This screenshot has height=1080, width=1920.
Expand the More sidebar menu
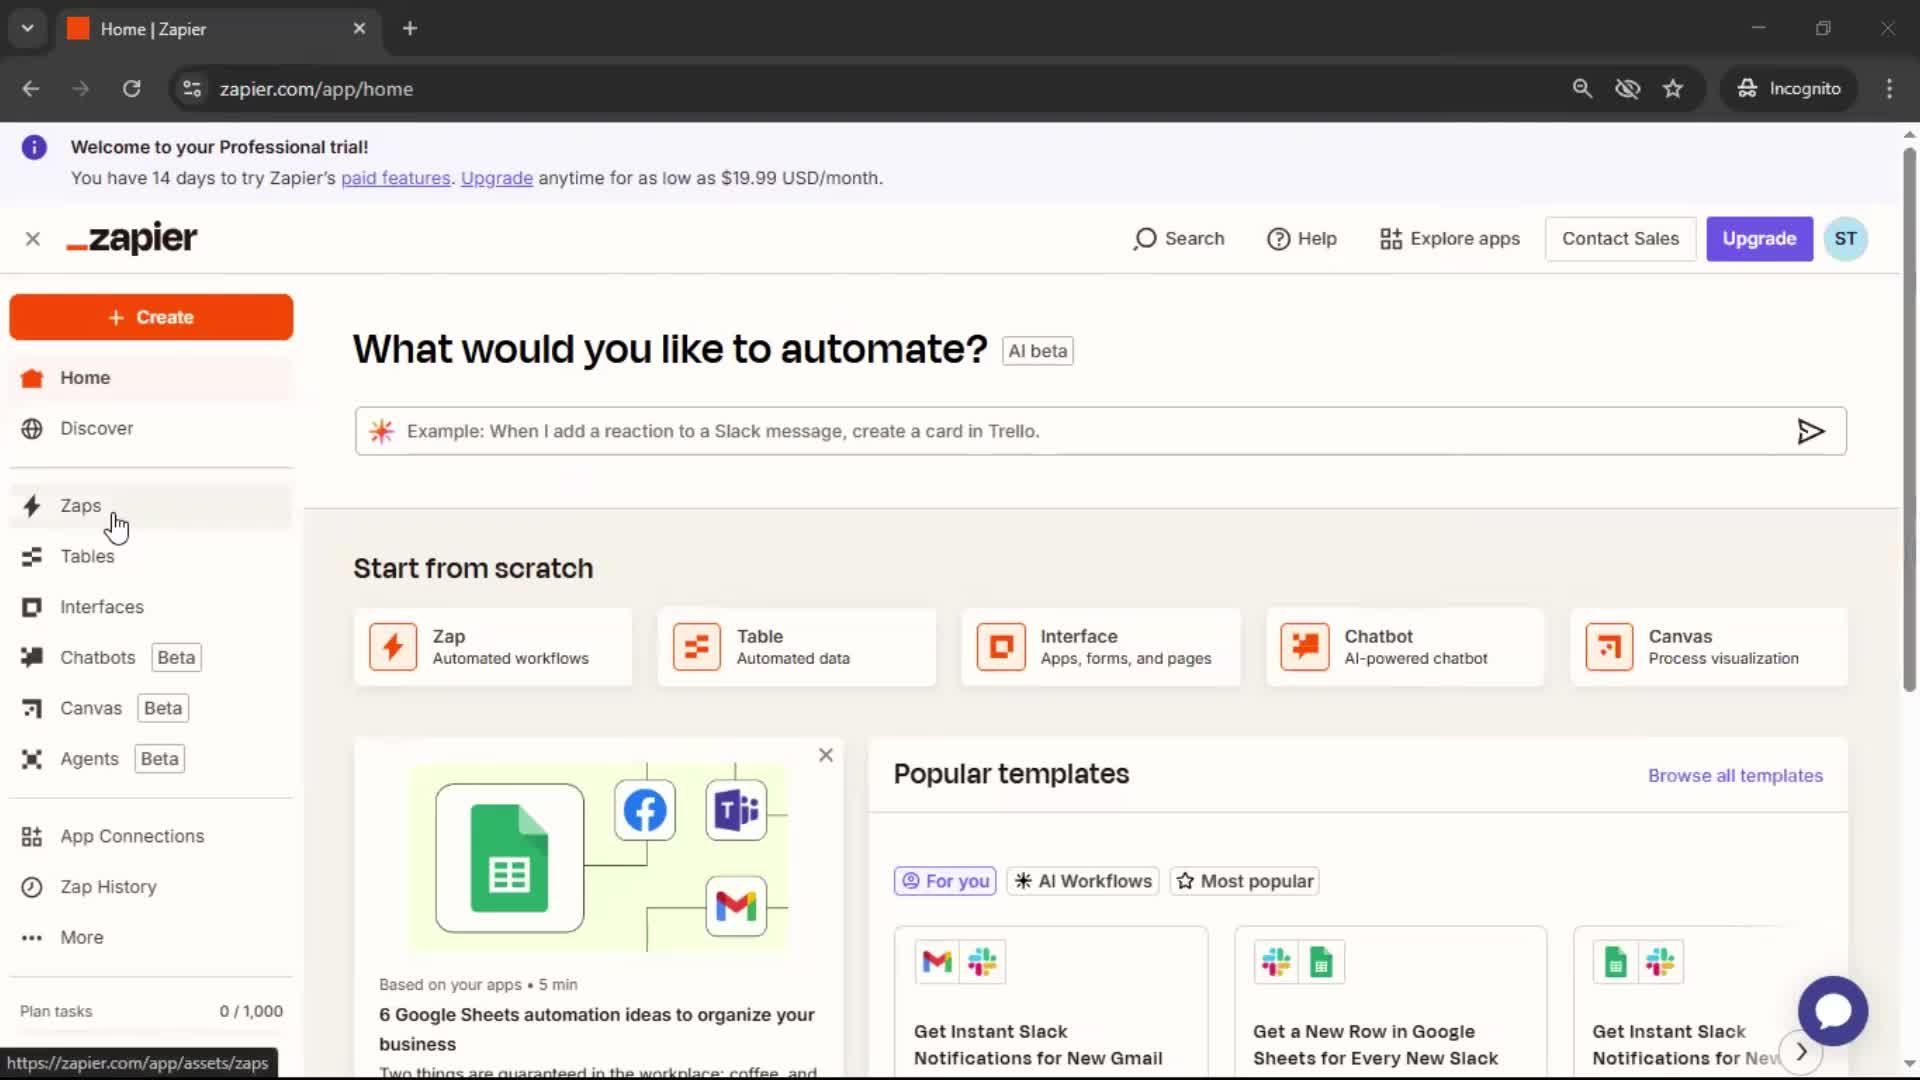tap(150, 937)
